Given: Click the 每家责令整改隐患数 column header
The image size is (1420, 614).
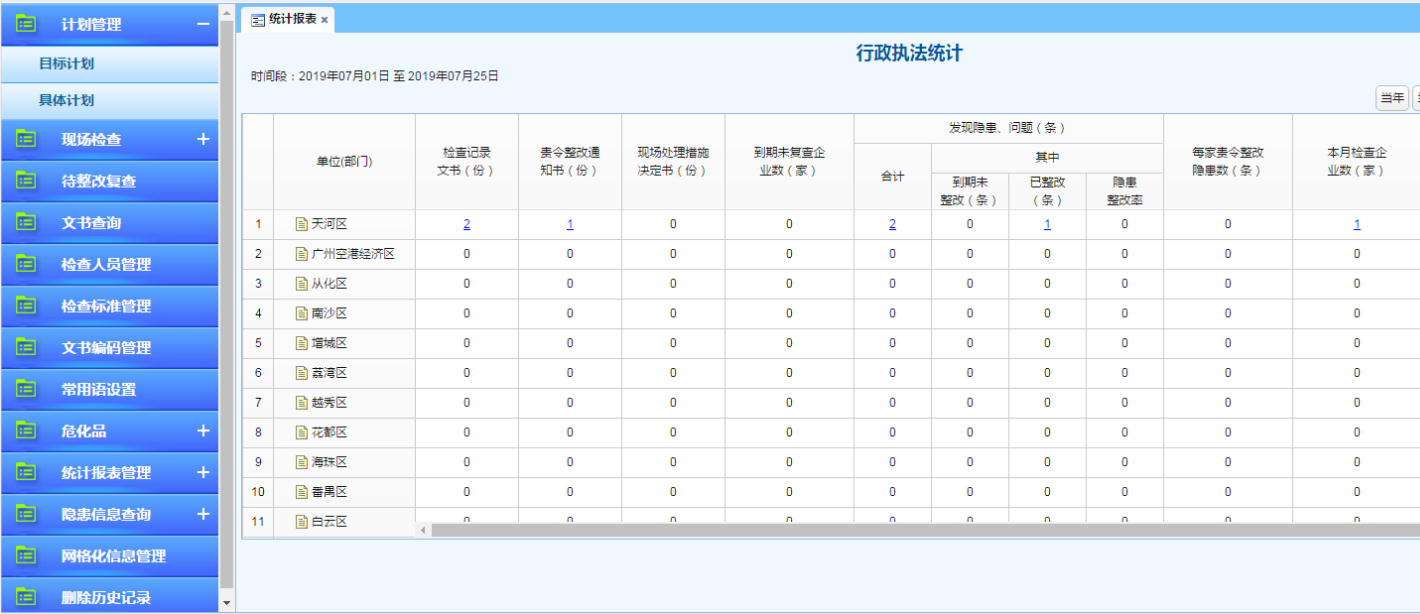Looking at the screenshot, I should (1228, 162).
